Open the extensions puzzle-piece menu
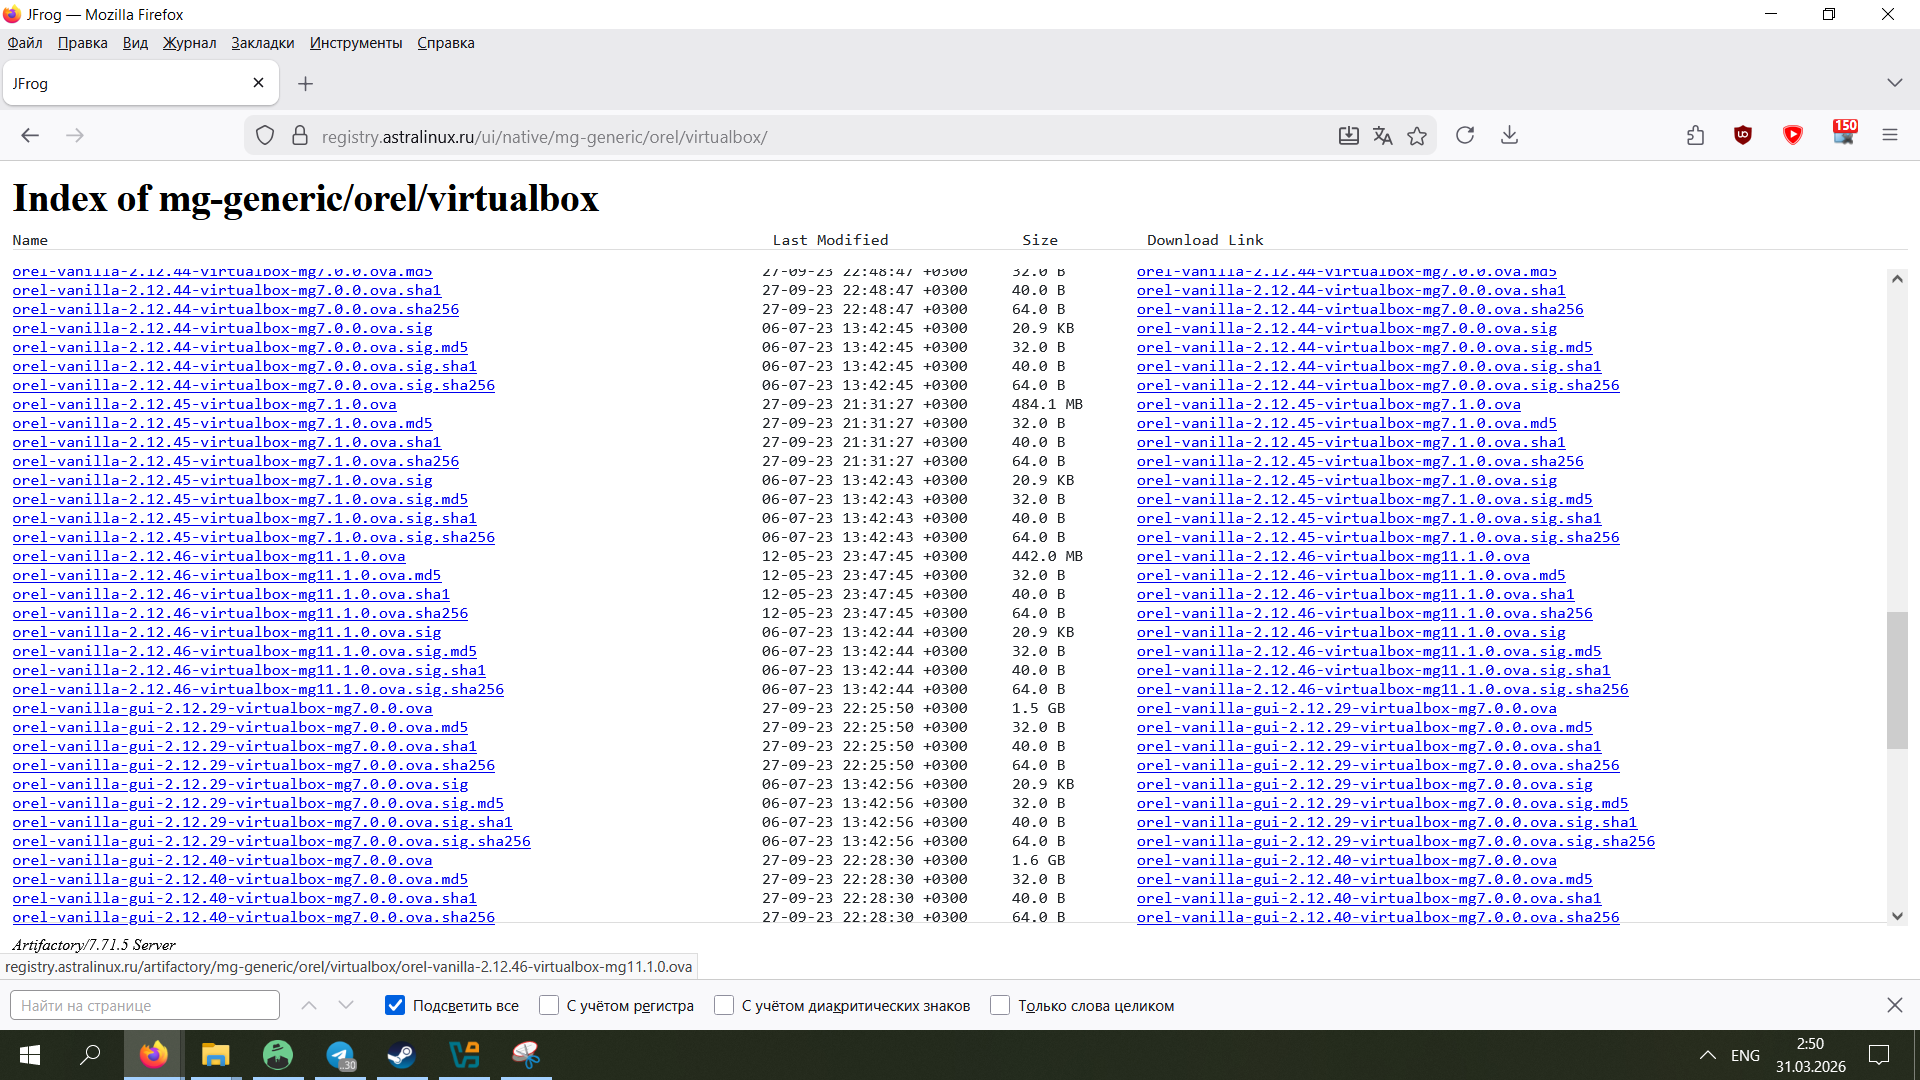Screen dimensions: 1920x1080 [1696, 136]
